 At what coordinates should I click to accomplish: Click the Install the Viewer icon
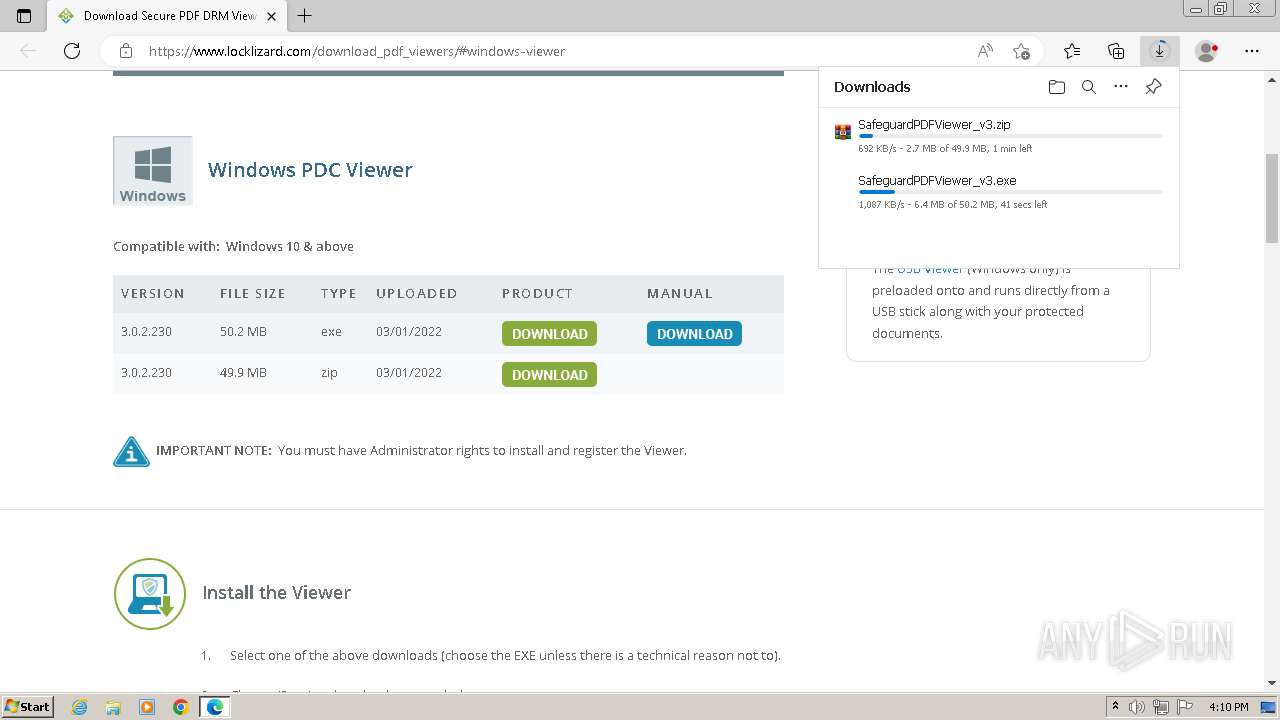pos(150,594)
